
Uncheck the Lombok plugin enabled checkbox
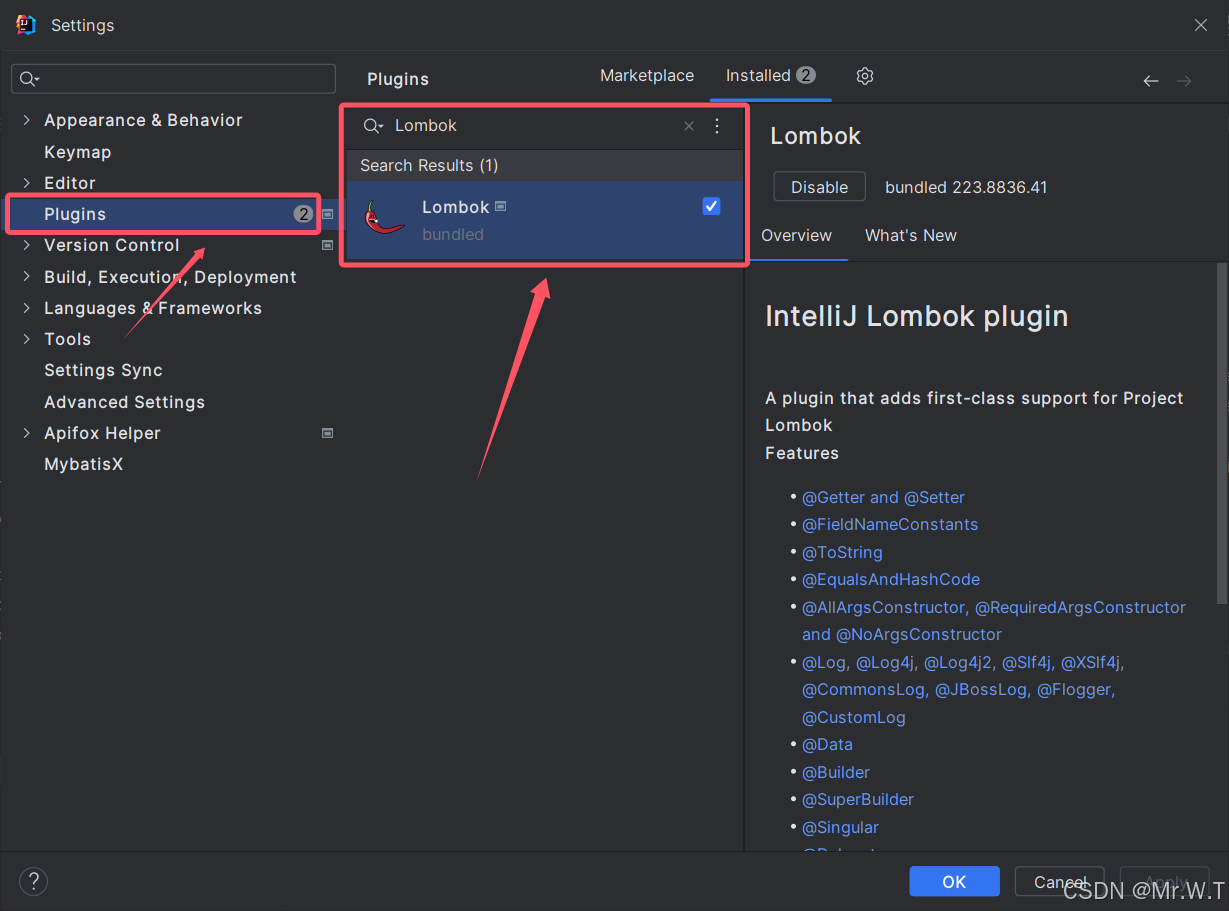pos(711,206)
